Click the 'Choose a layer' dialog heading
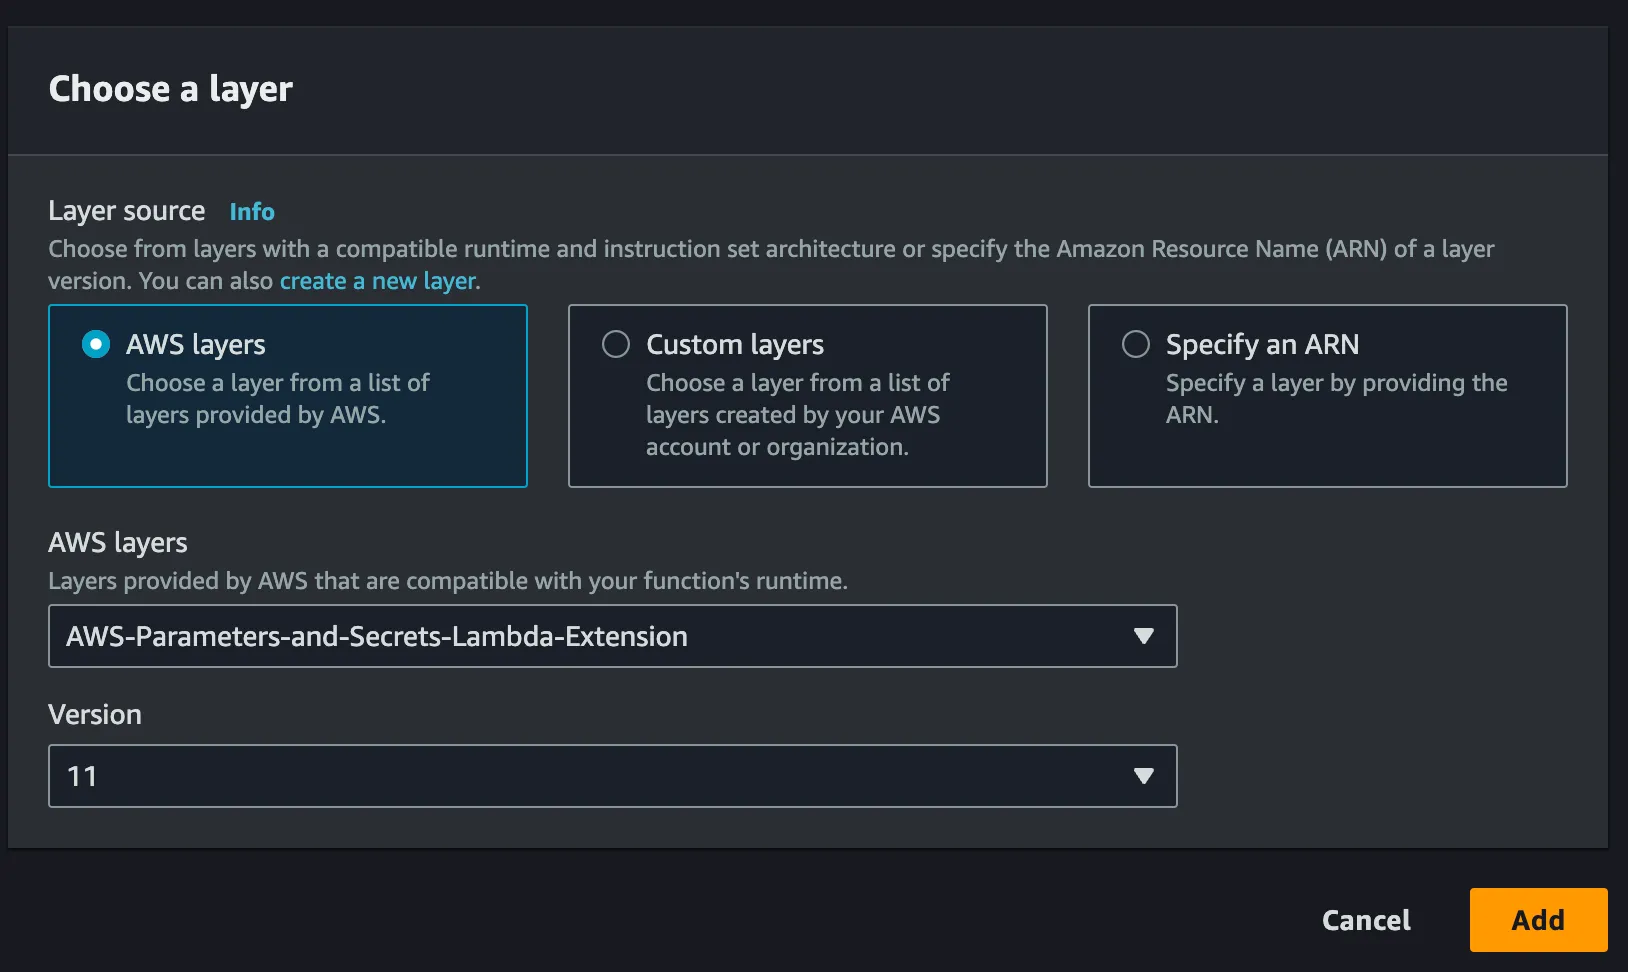This screenshot has width=1628, height=972. click(171, 89)
